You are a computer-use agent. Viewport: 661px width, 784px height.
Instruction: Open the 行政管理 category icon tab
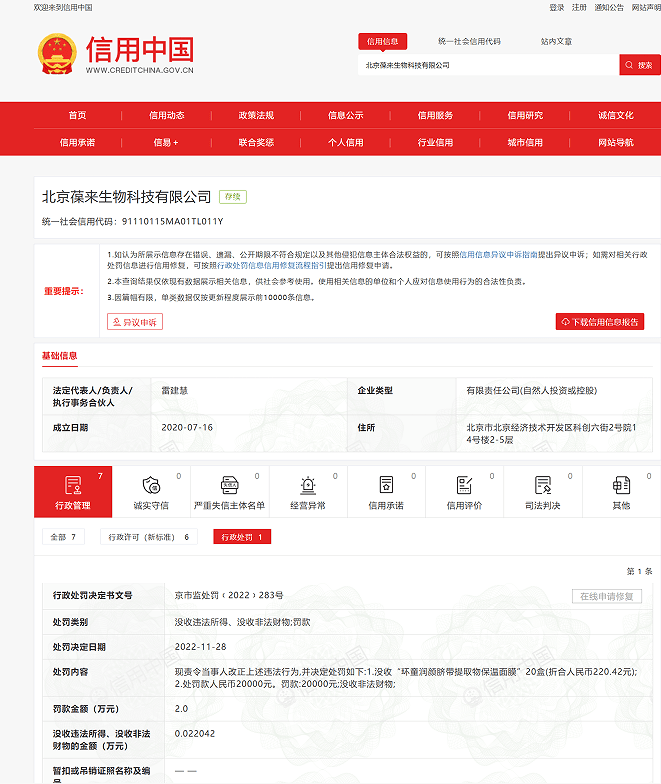click(x=73, y=492)
